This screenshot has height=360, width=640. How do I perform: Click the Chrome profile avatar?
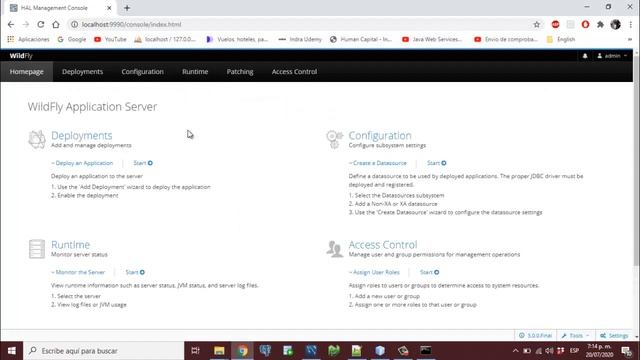pyautogui.click(x=616, y=24)
